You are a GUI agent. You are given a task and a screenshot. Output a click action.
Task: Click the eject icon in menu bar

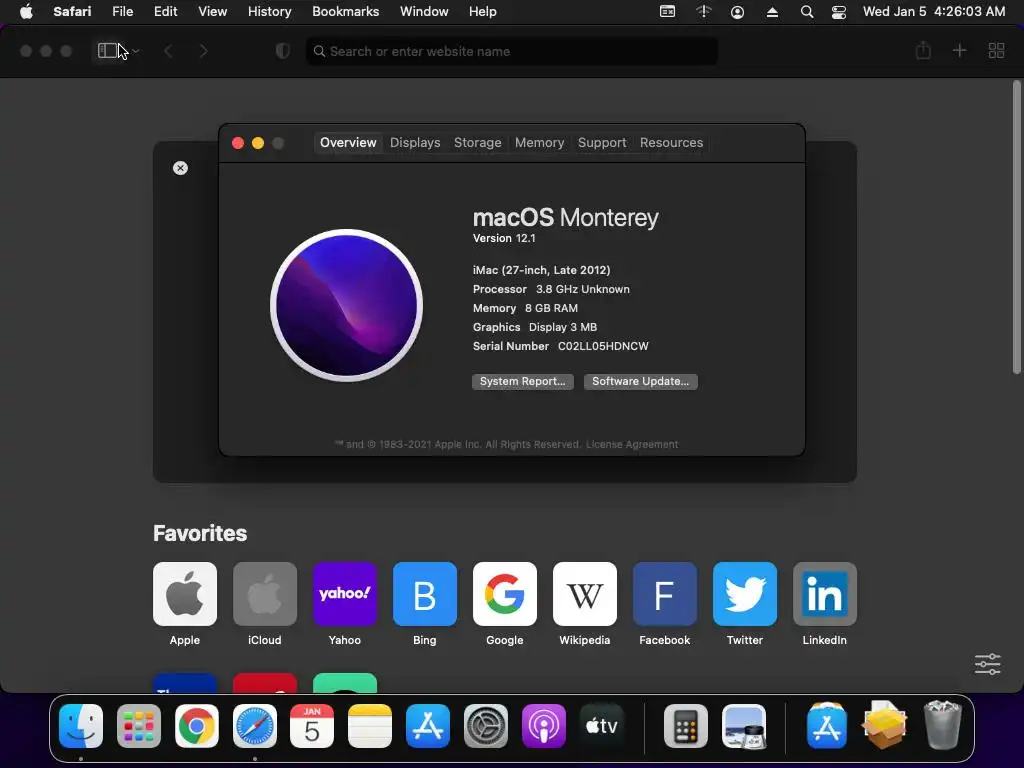[x=772, y=12]
